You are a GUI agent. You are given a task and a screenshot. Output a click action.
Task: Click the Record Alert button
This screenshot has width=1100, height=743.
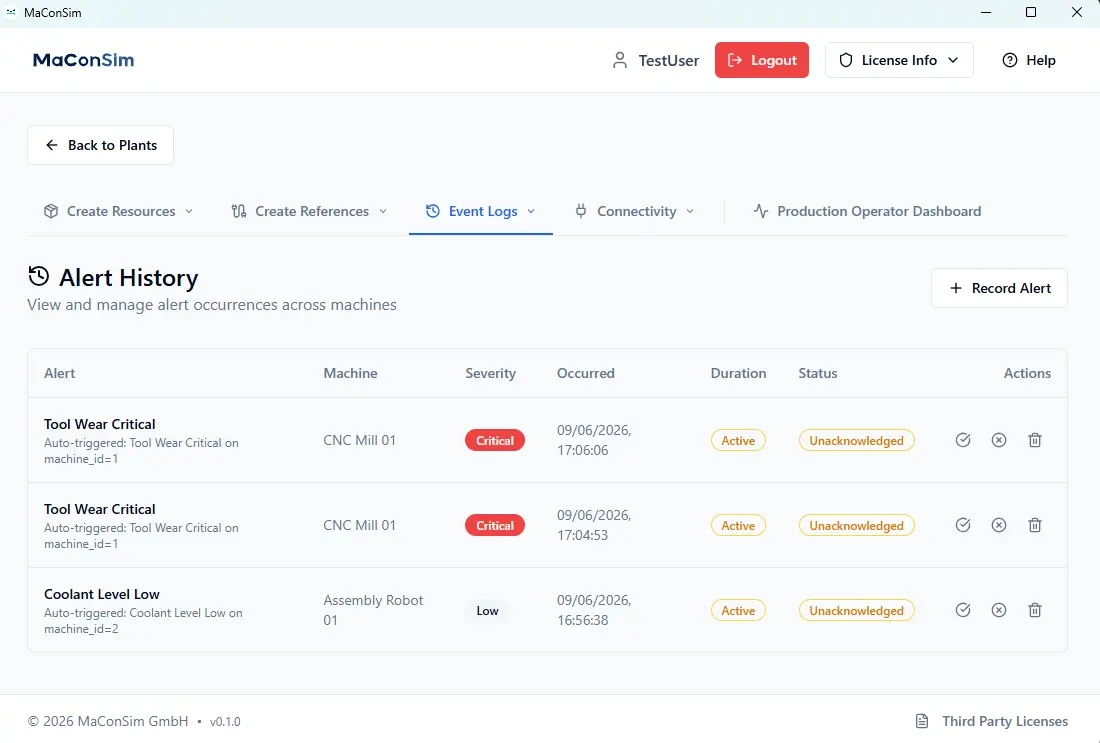999,288
